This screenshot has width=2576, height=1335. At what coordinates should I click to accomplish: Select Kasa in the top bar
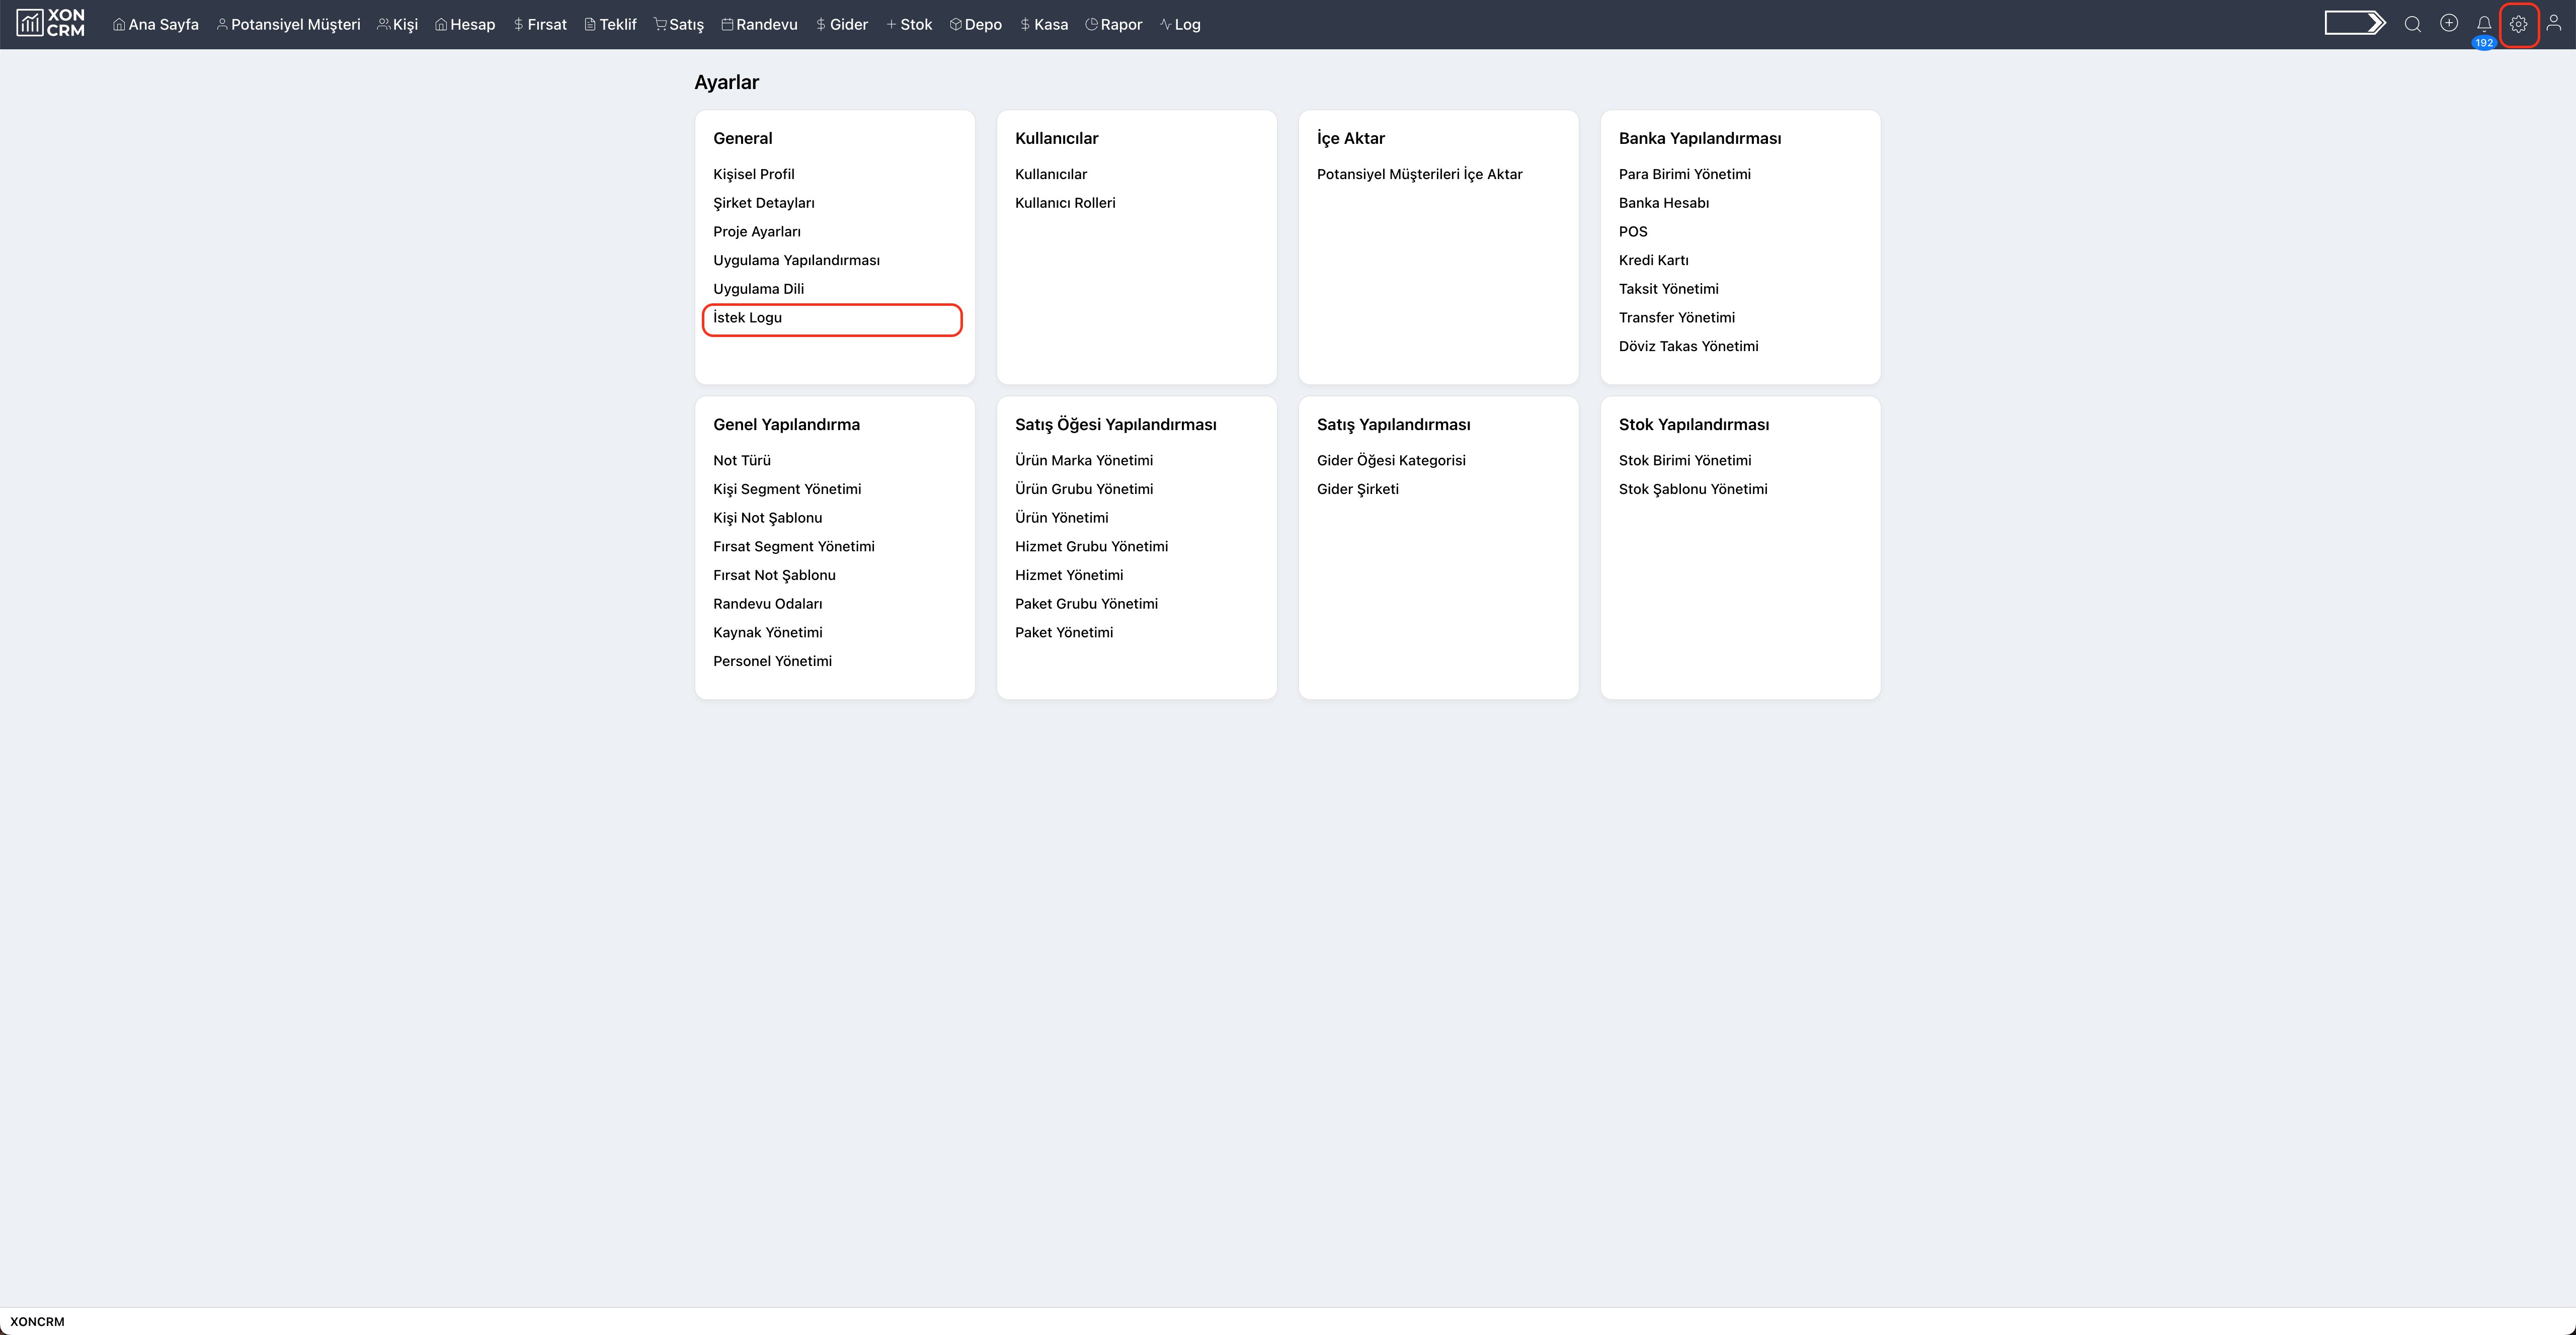1044,24
